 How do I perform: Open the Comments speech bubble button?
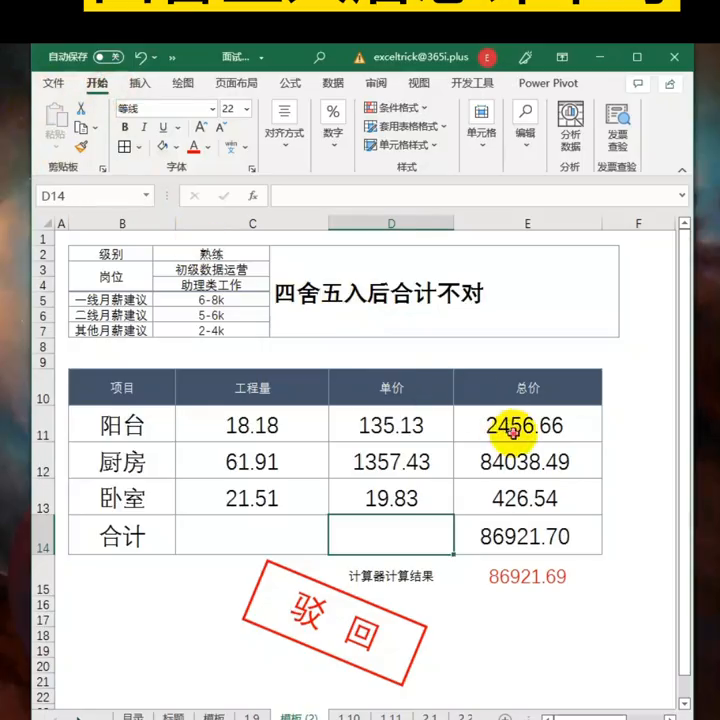(x=638, y=84)
